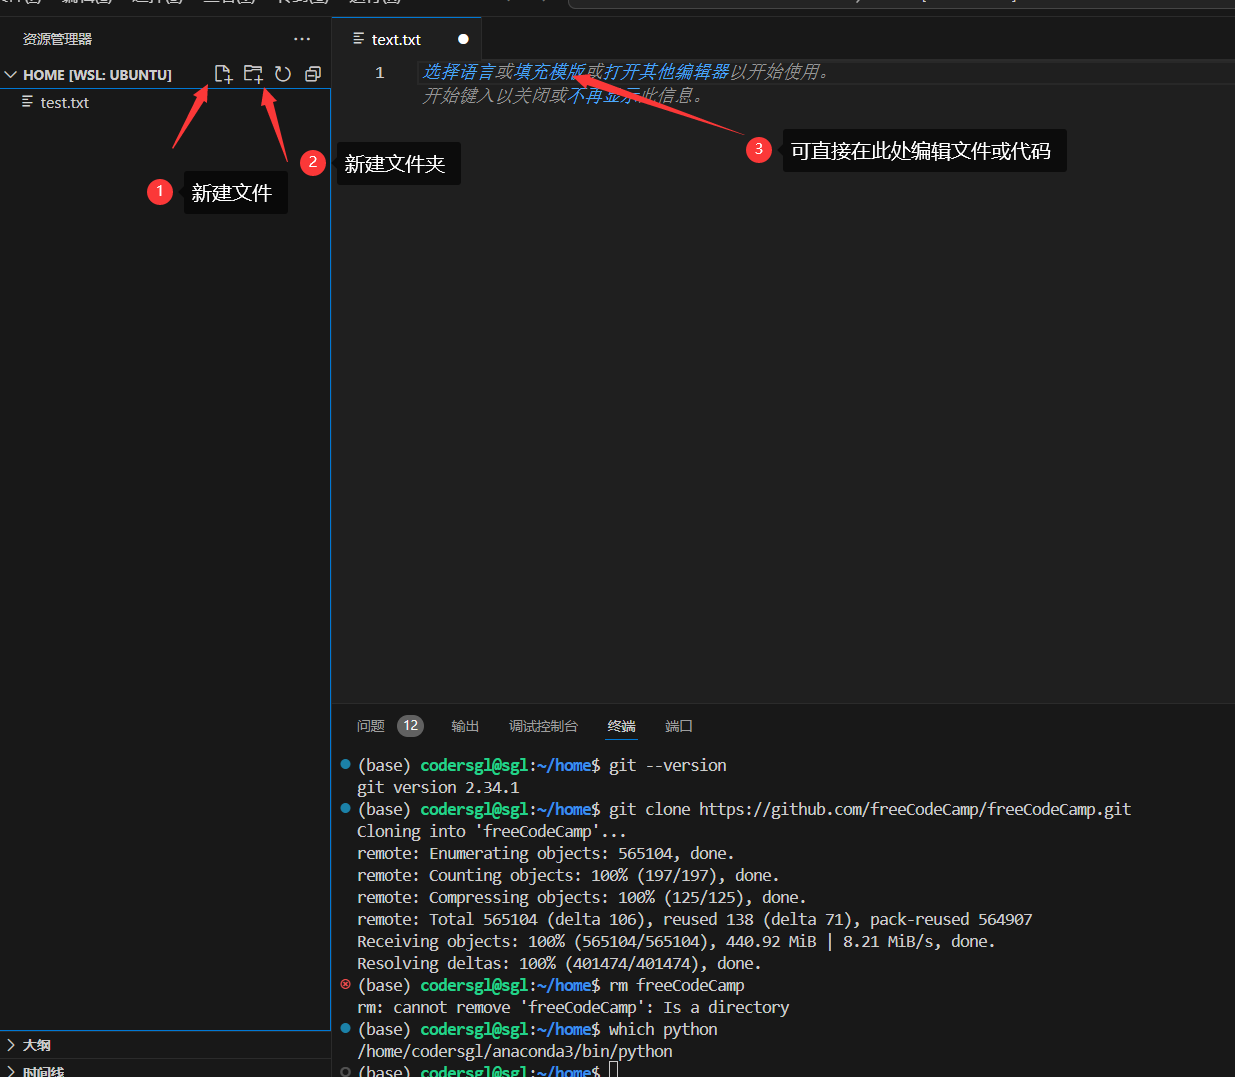Click the file icon on the text.txt tab

point(358,39)
